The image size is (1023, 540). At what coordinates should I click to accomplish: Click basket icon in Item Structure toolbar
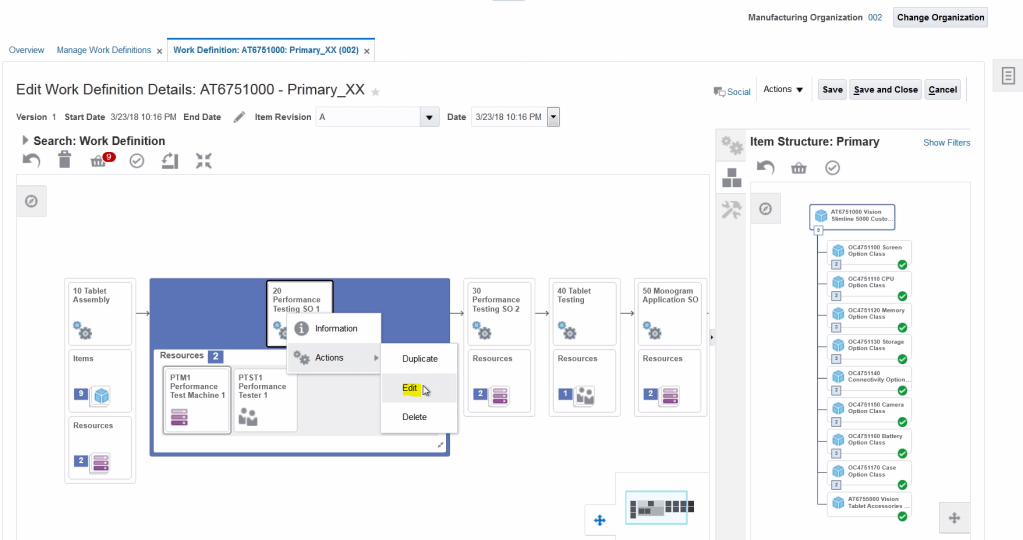pos(798,168)
